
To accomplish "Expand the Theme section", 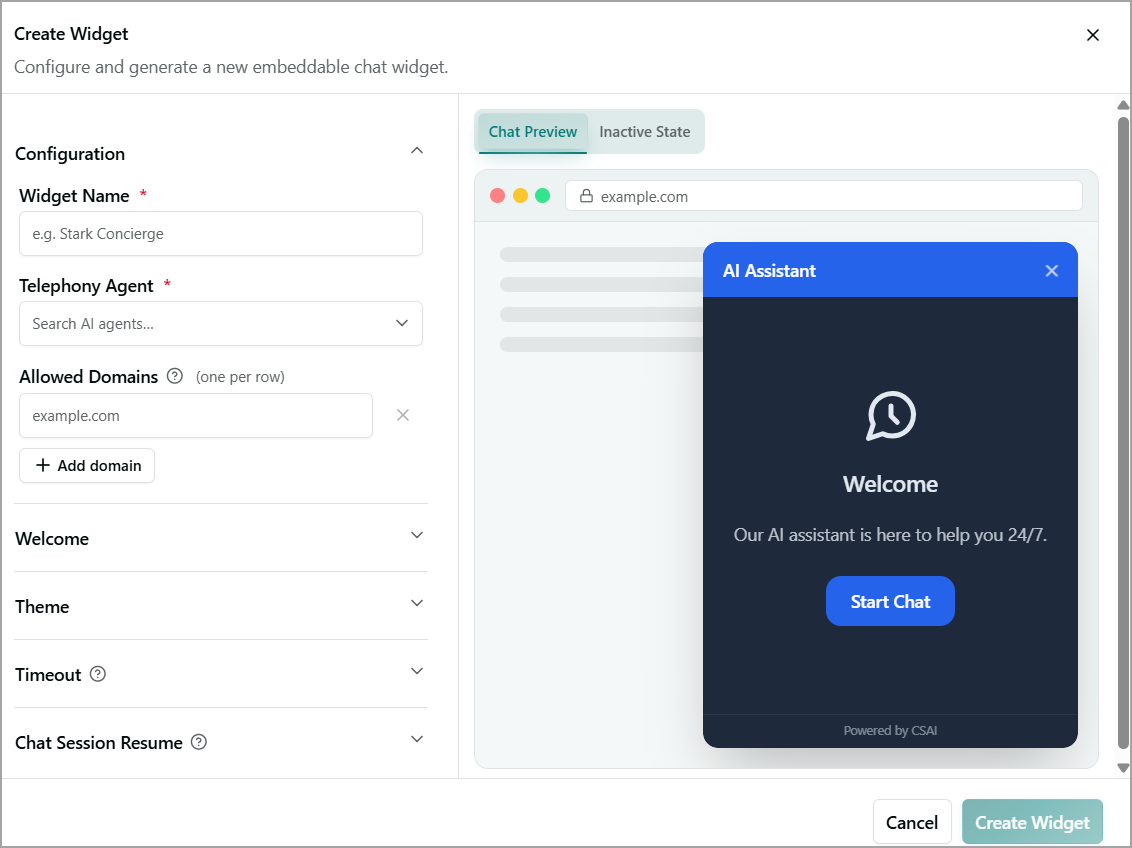I will point(221,606).
